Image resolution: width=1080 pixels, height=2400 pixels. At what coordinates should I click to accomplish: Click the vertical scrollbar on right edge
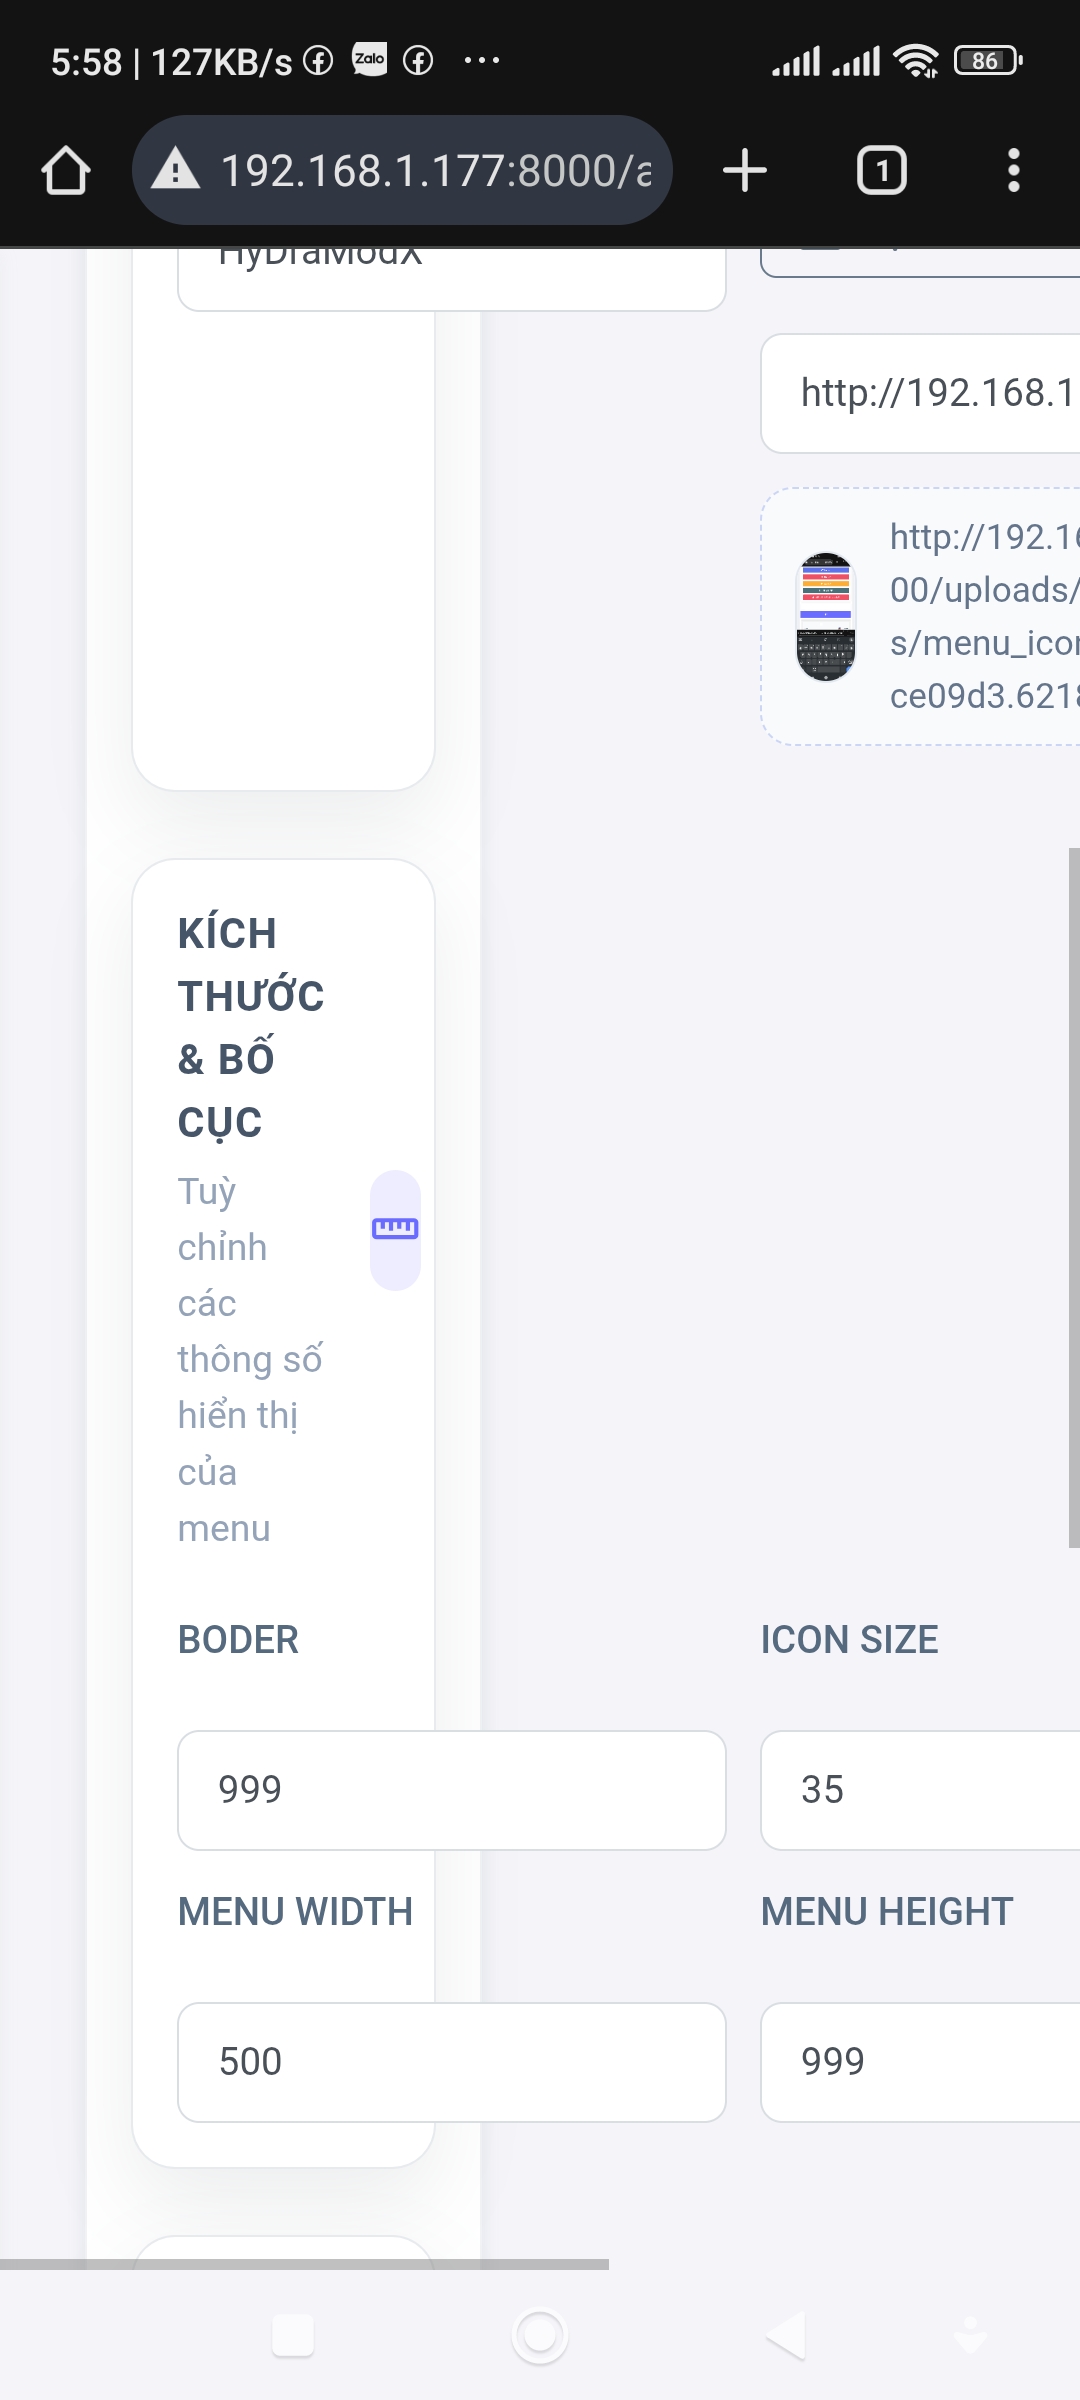(1074, 1198)
